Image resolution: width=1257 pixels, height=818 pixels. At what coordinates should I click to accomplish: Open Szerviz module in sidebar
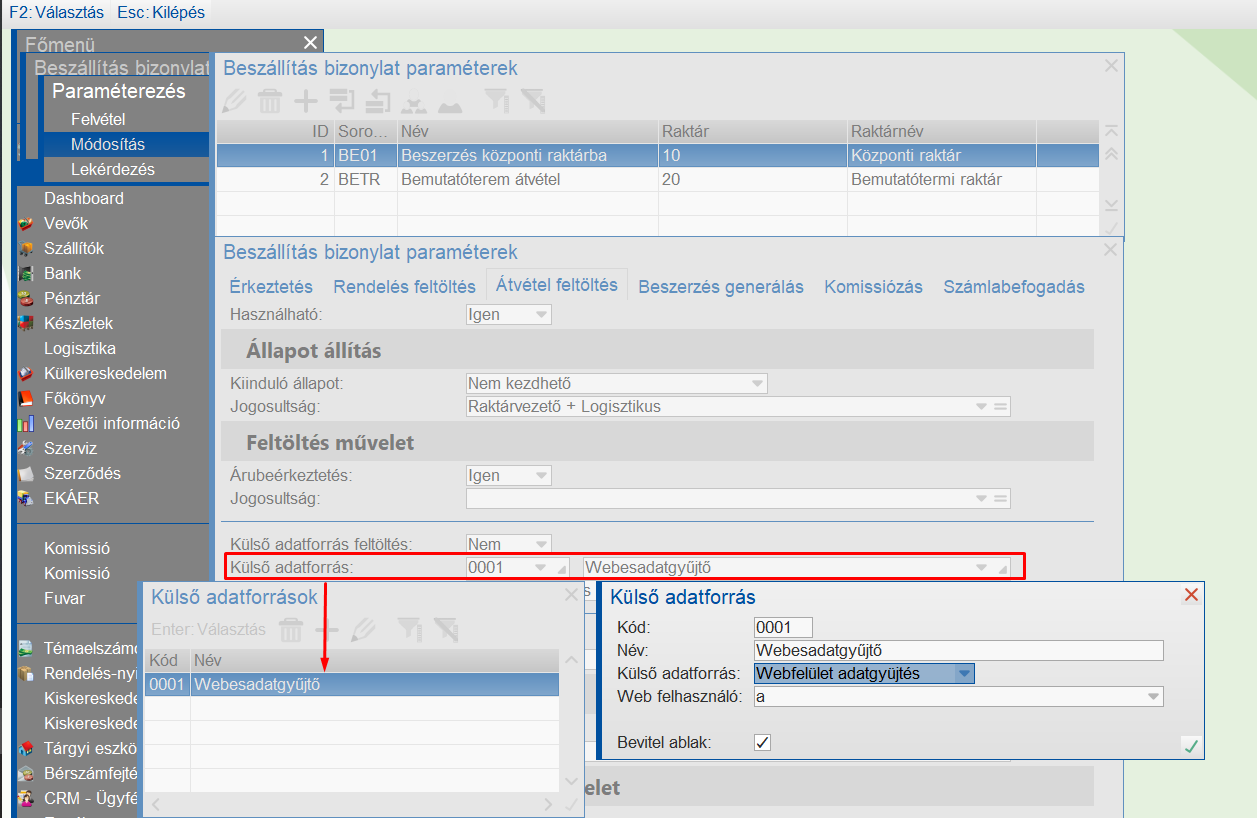click(x=70, y=448)
